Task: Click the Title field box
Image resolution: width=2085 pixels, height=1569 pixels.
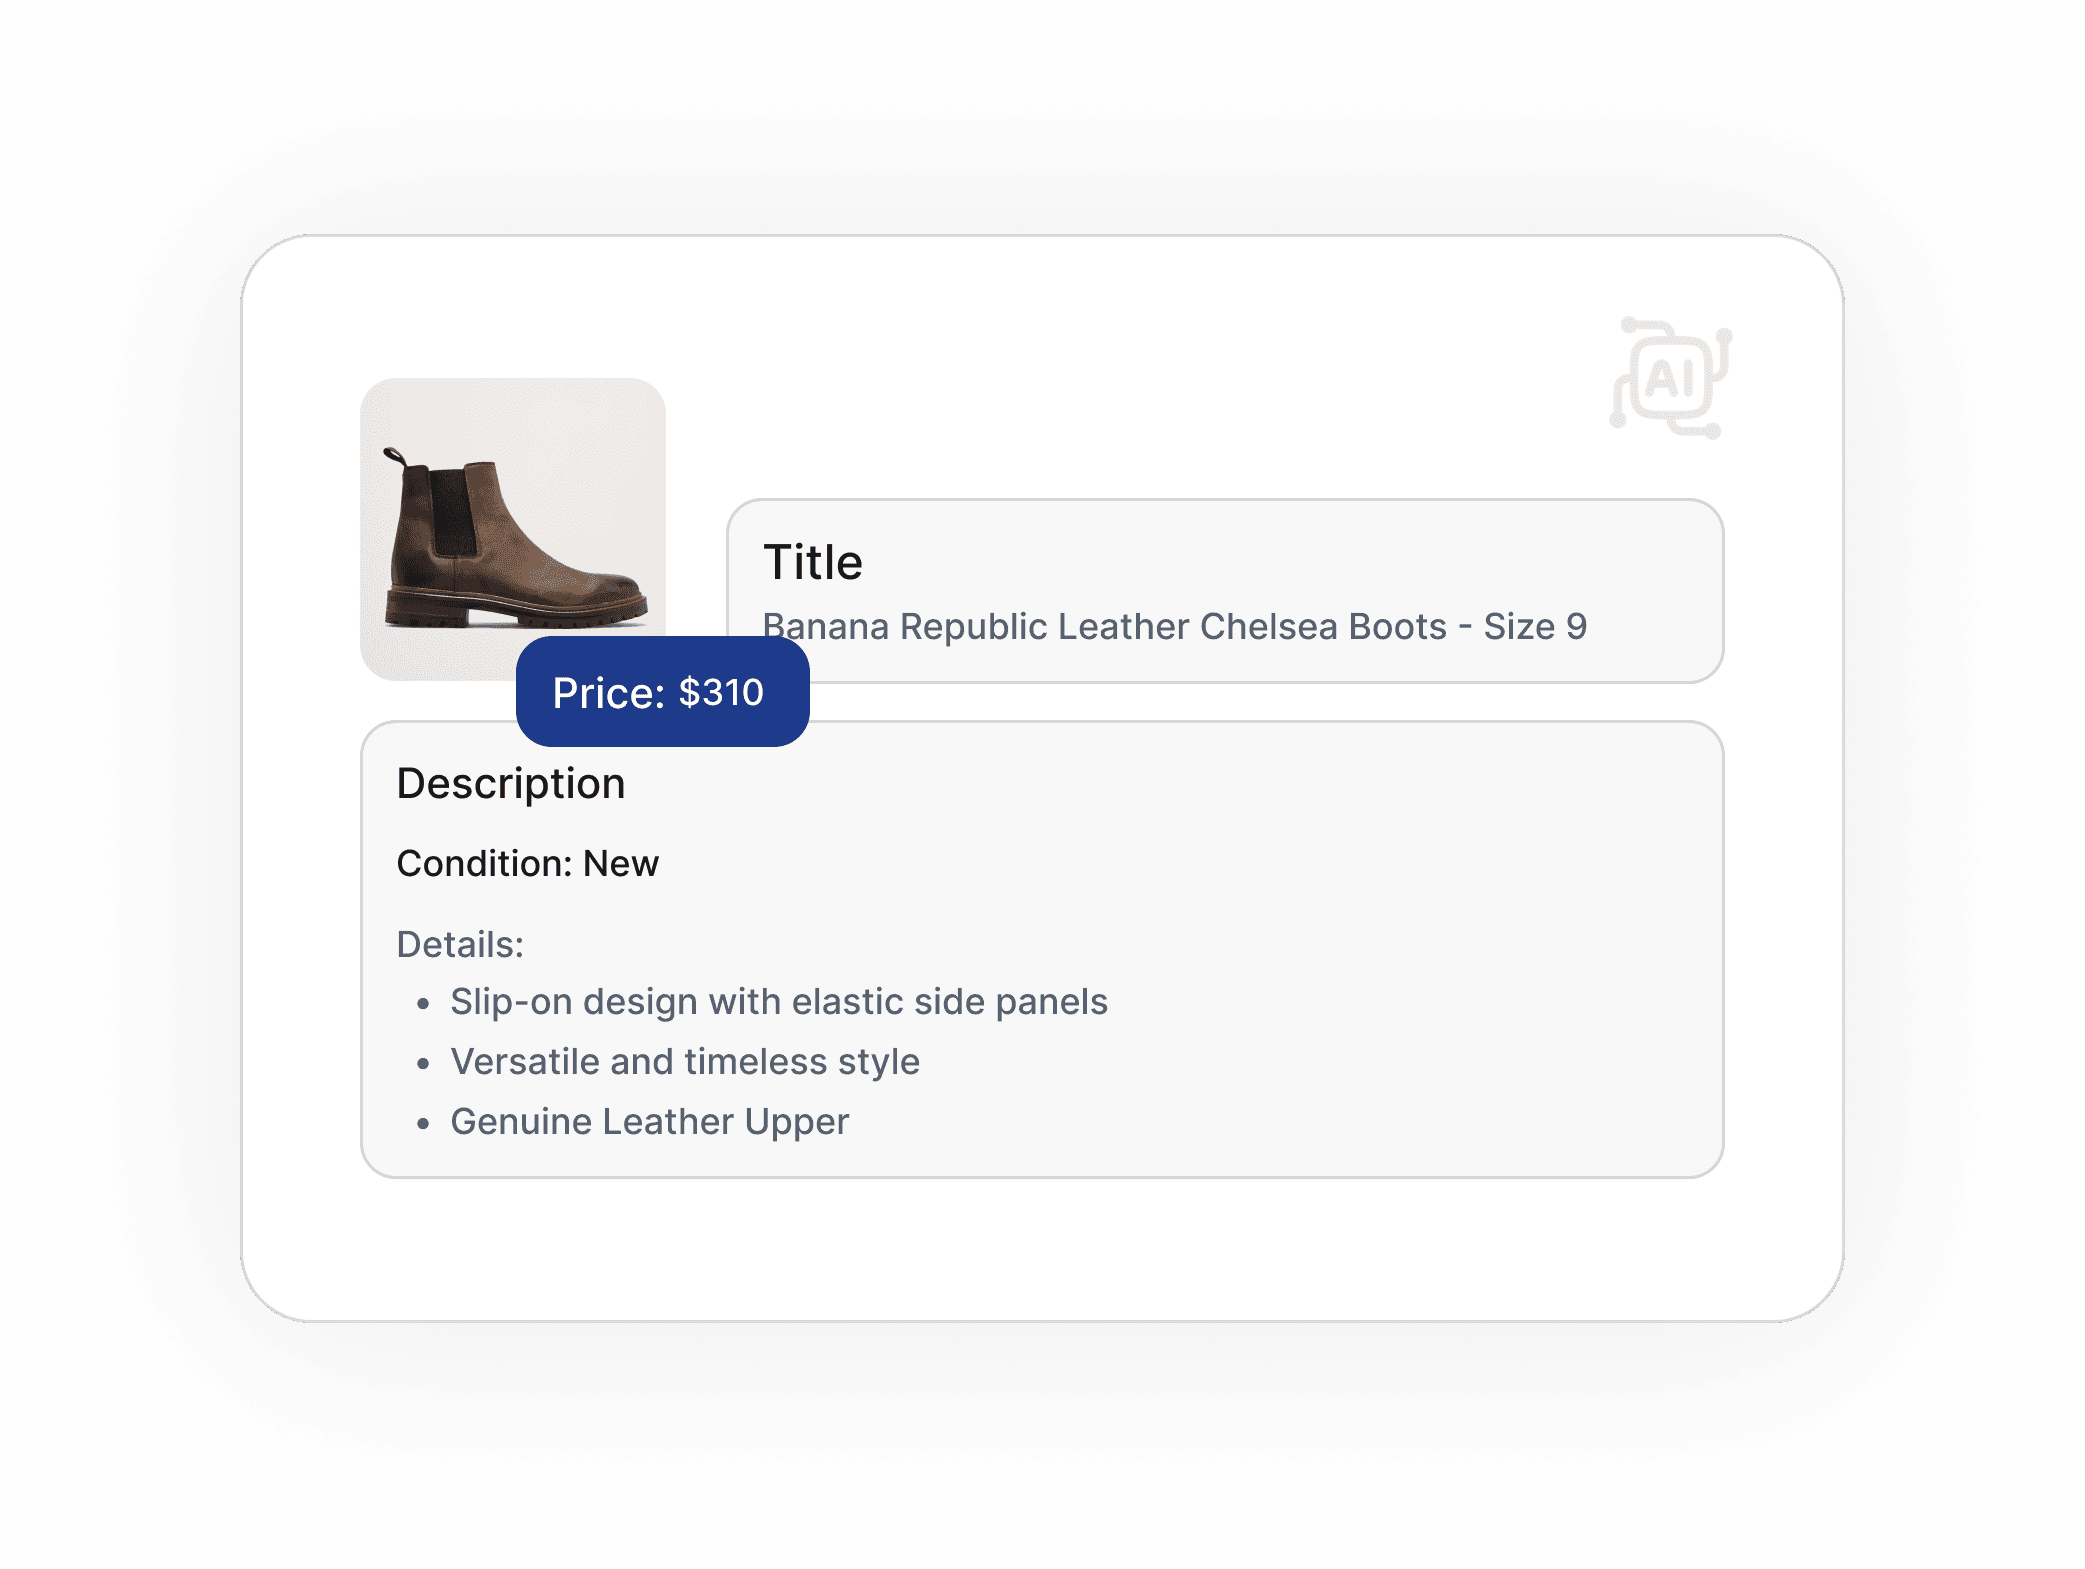Action: (1225, 591)
